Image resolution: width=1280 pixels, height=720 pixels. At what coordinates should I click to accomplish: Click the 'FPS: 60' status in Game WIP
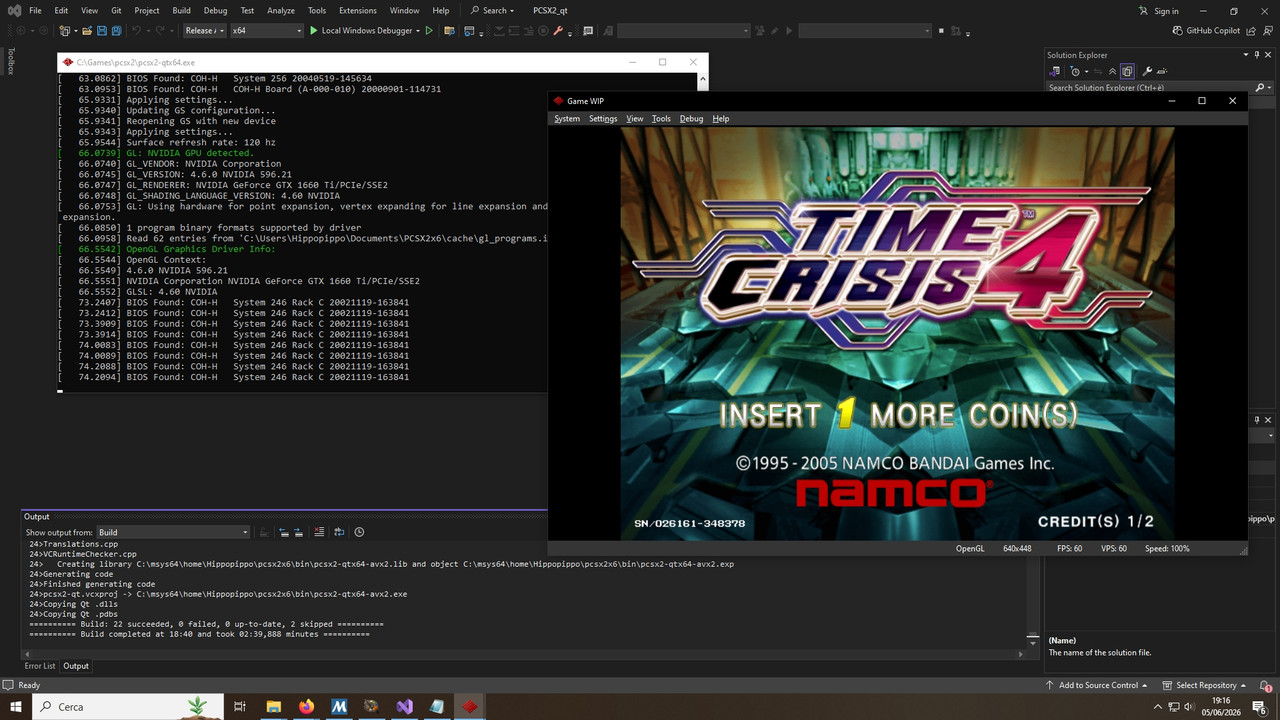pyautogui.click(x=1070, y=548)
